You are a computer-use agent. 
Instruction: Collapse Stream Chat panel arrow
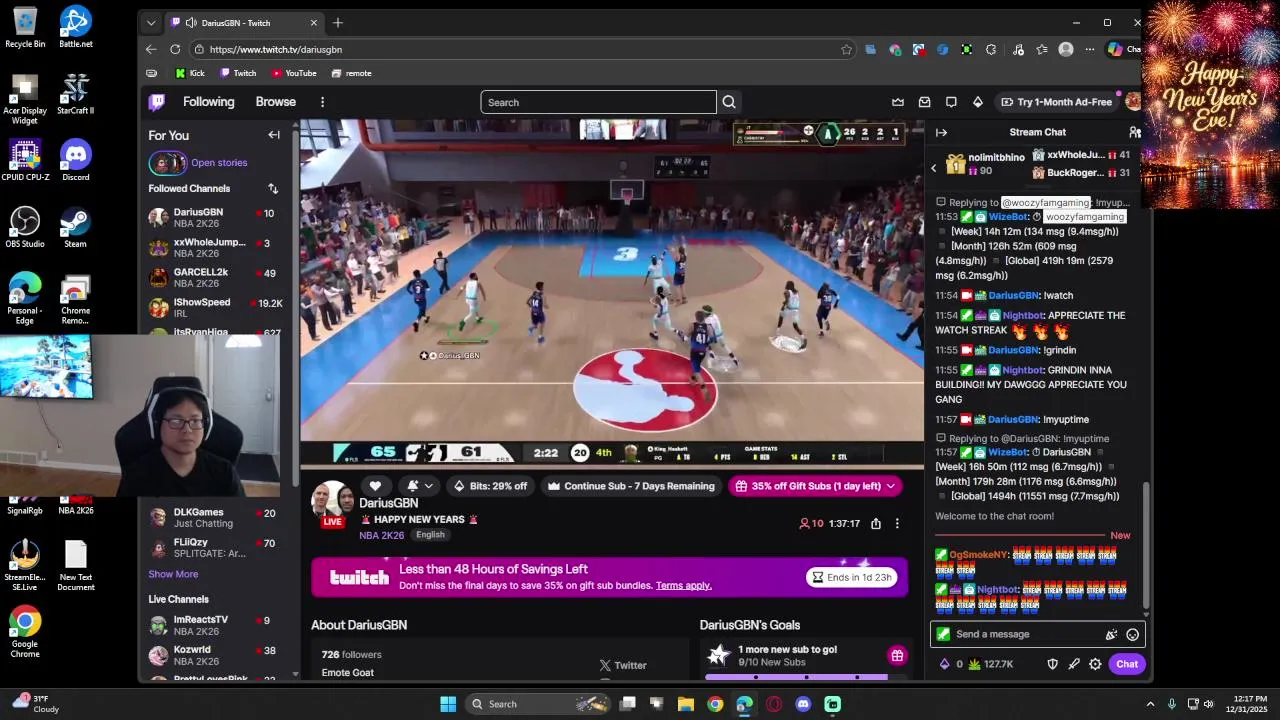coord(941,132)
